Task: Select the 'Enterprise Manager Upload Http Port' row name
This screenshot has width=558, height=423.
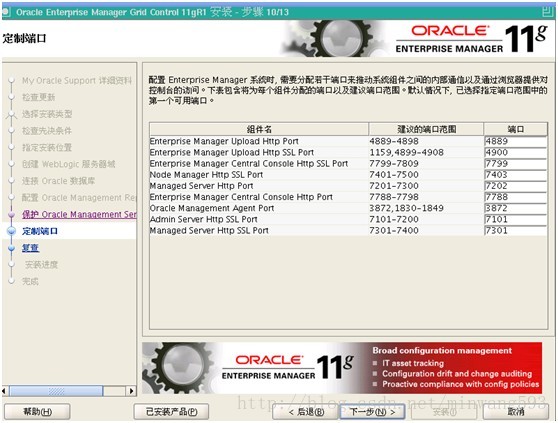Action: click(x=224, y=141)
